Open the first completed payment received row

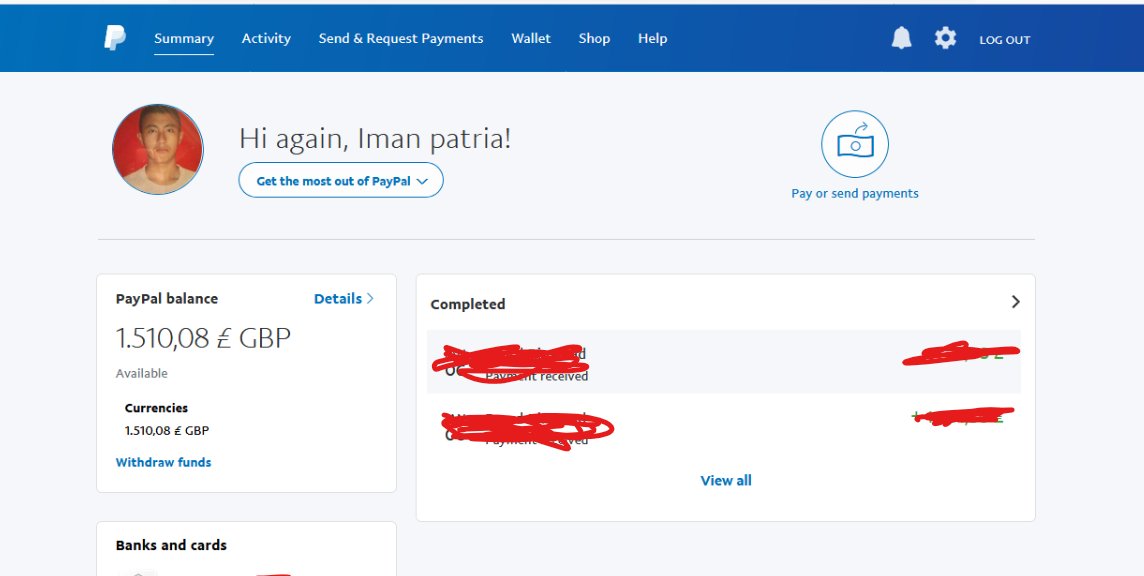tap(724, 362)
